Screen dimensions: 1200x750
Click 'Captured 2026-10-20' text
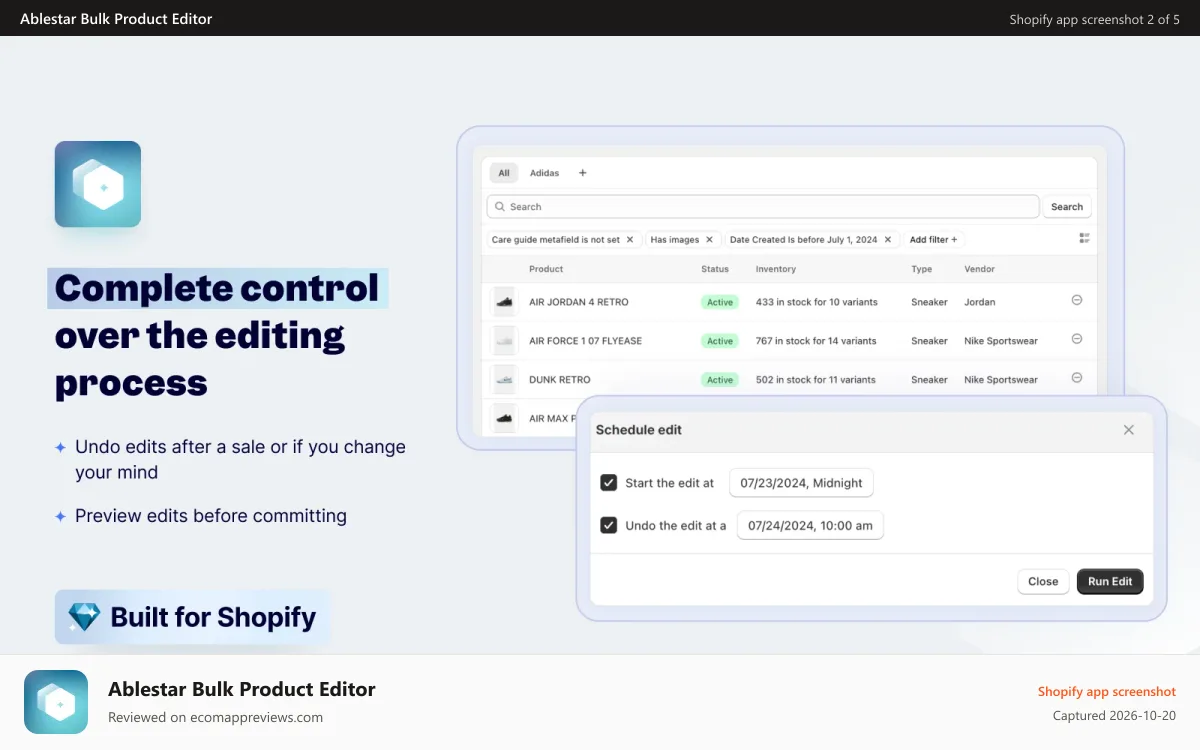(1114, 716)
